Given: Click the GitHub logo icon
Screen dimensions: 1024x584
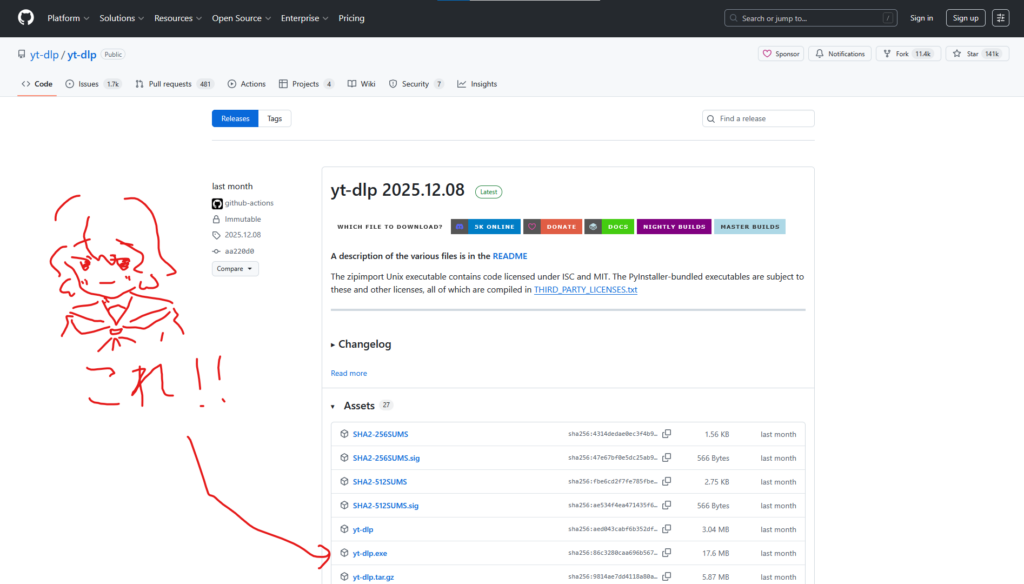Looking at the screenshot, I should [x=26, y=18].
